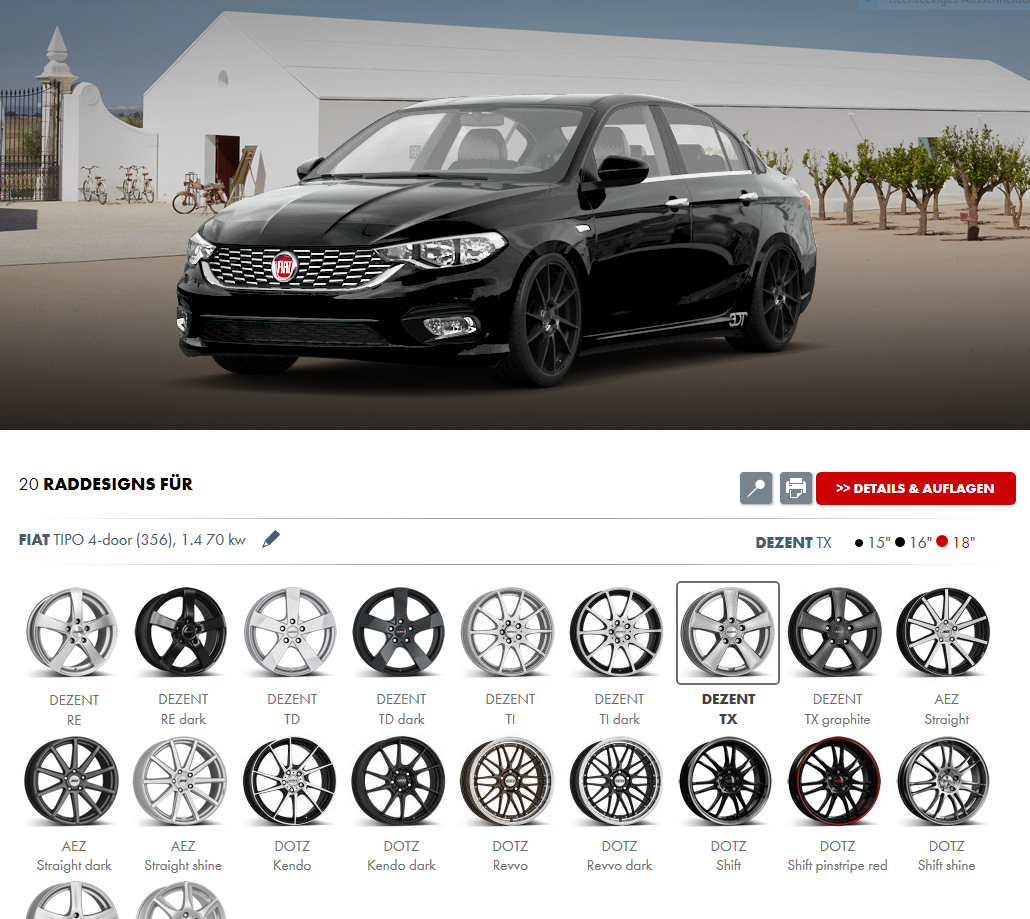
Task: Click the magnifier zoom icon button
Action: (x=756, y=488)
